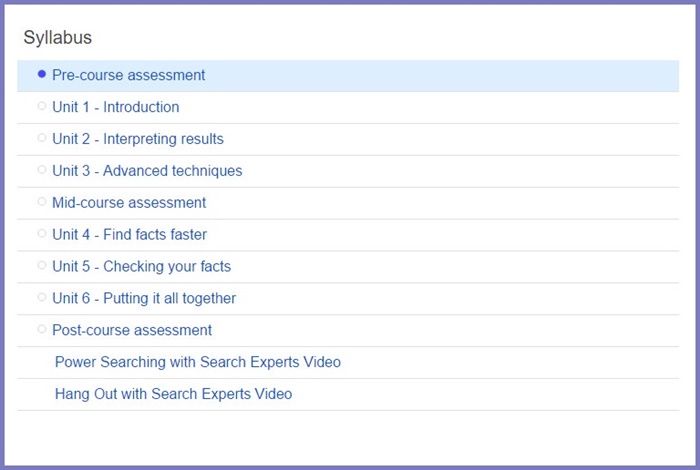This screenshot has width=700, height=470.
Task: Select Unit 5 - Checking your facts
Action: [x=142, y=266]
